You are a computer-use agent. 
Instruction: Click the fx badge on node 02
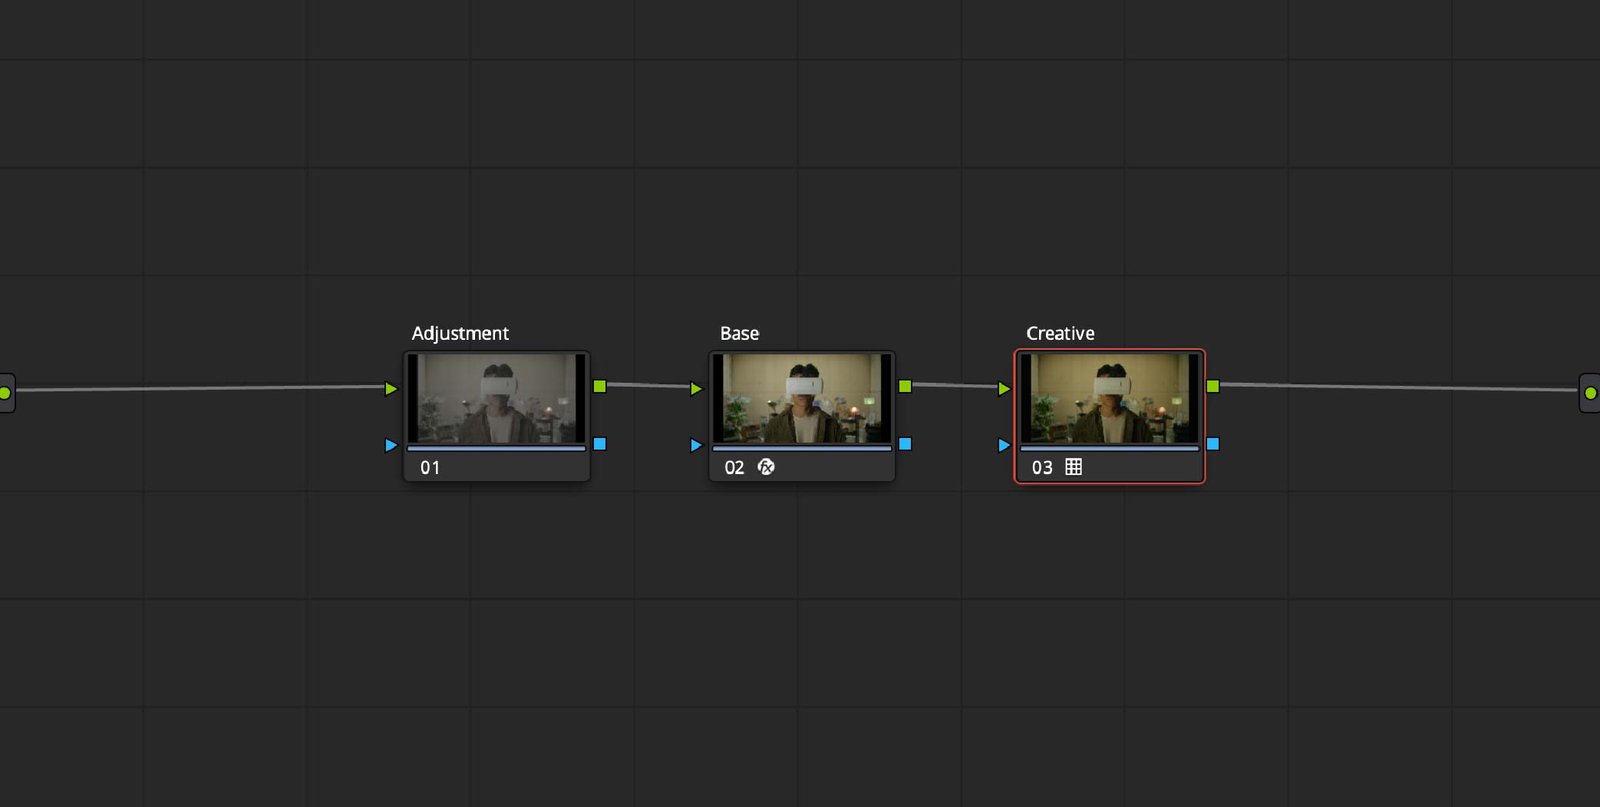(766, 467)
